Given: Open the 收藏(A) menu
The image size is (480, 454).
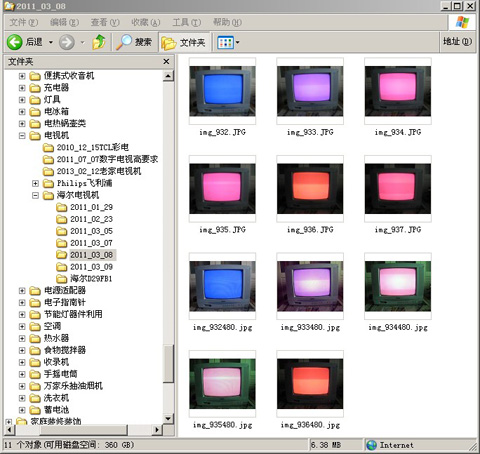Looking at the screenshot, I should [146, 23].
